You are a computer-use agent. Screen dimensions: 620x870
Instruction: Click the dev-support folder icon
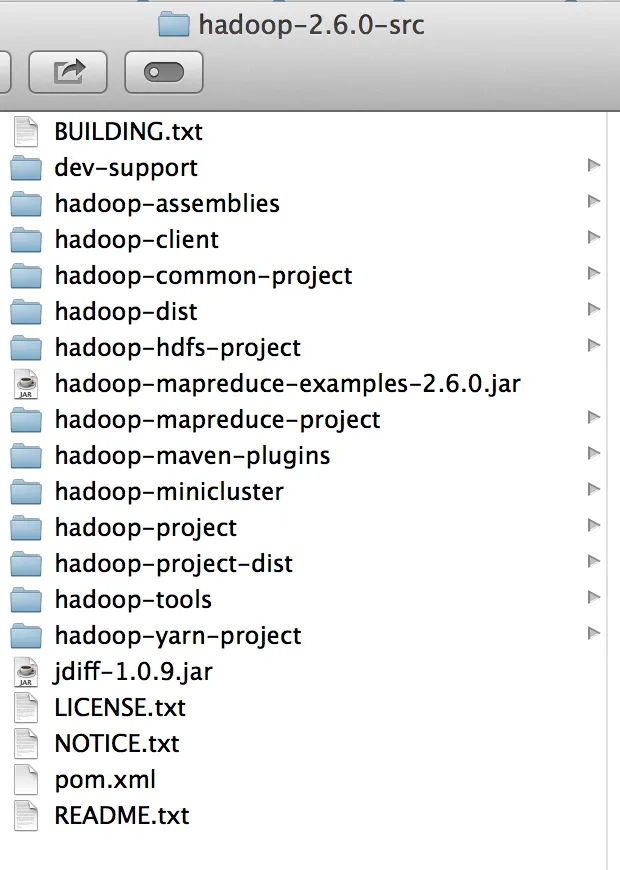coord(26,168)
